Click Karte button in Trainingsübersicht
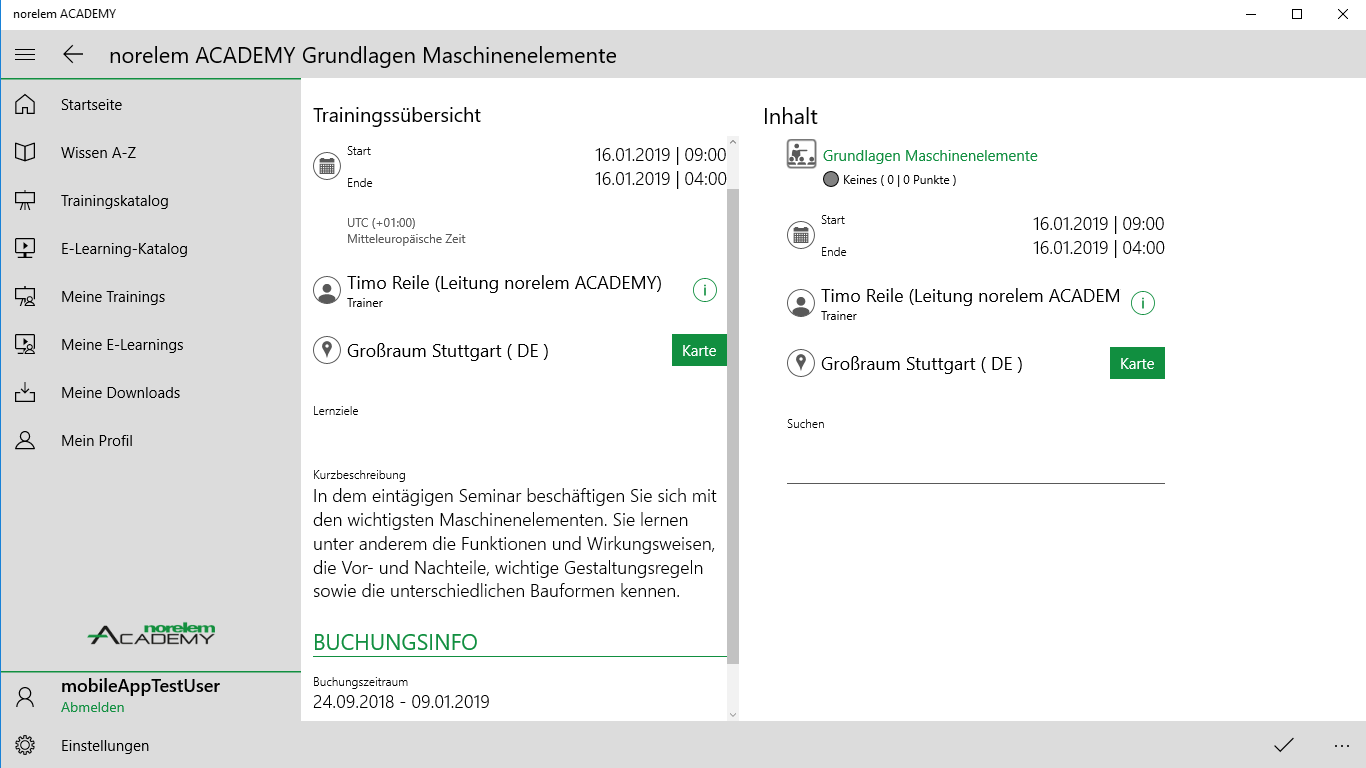Image resolution: width=1366 pixels, height=768 pixels. (699, 350)
